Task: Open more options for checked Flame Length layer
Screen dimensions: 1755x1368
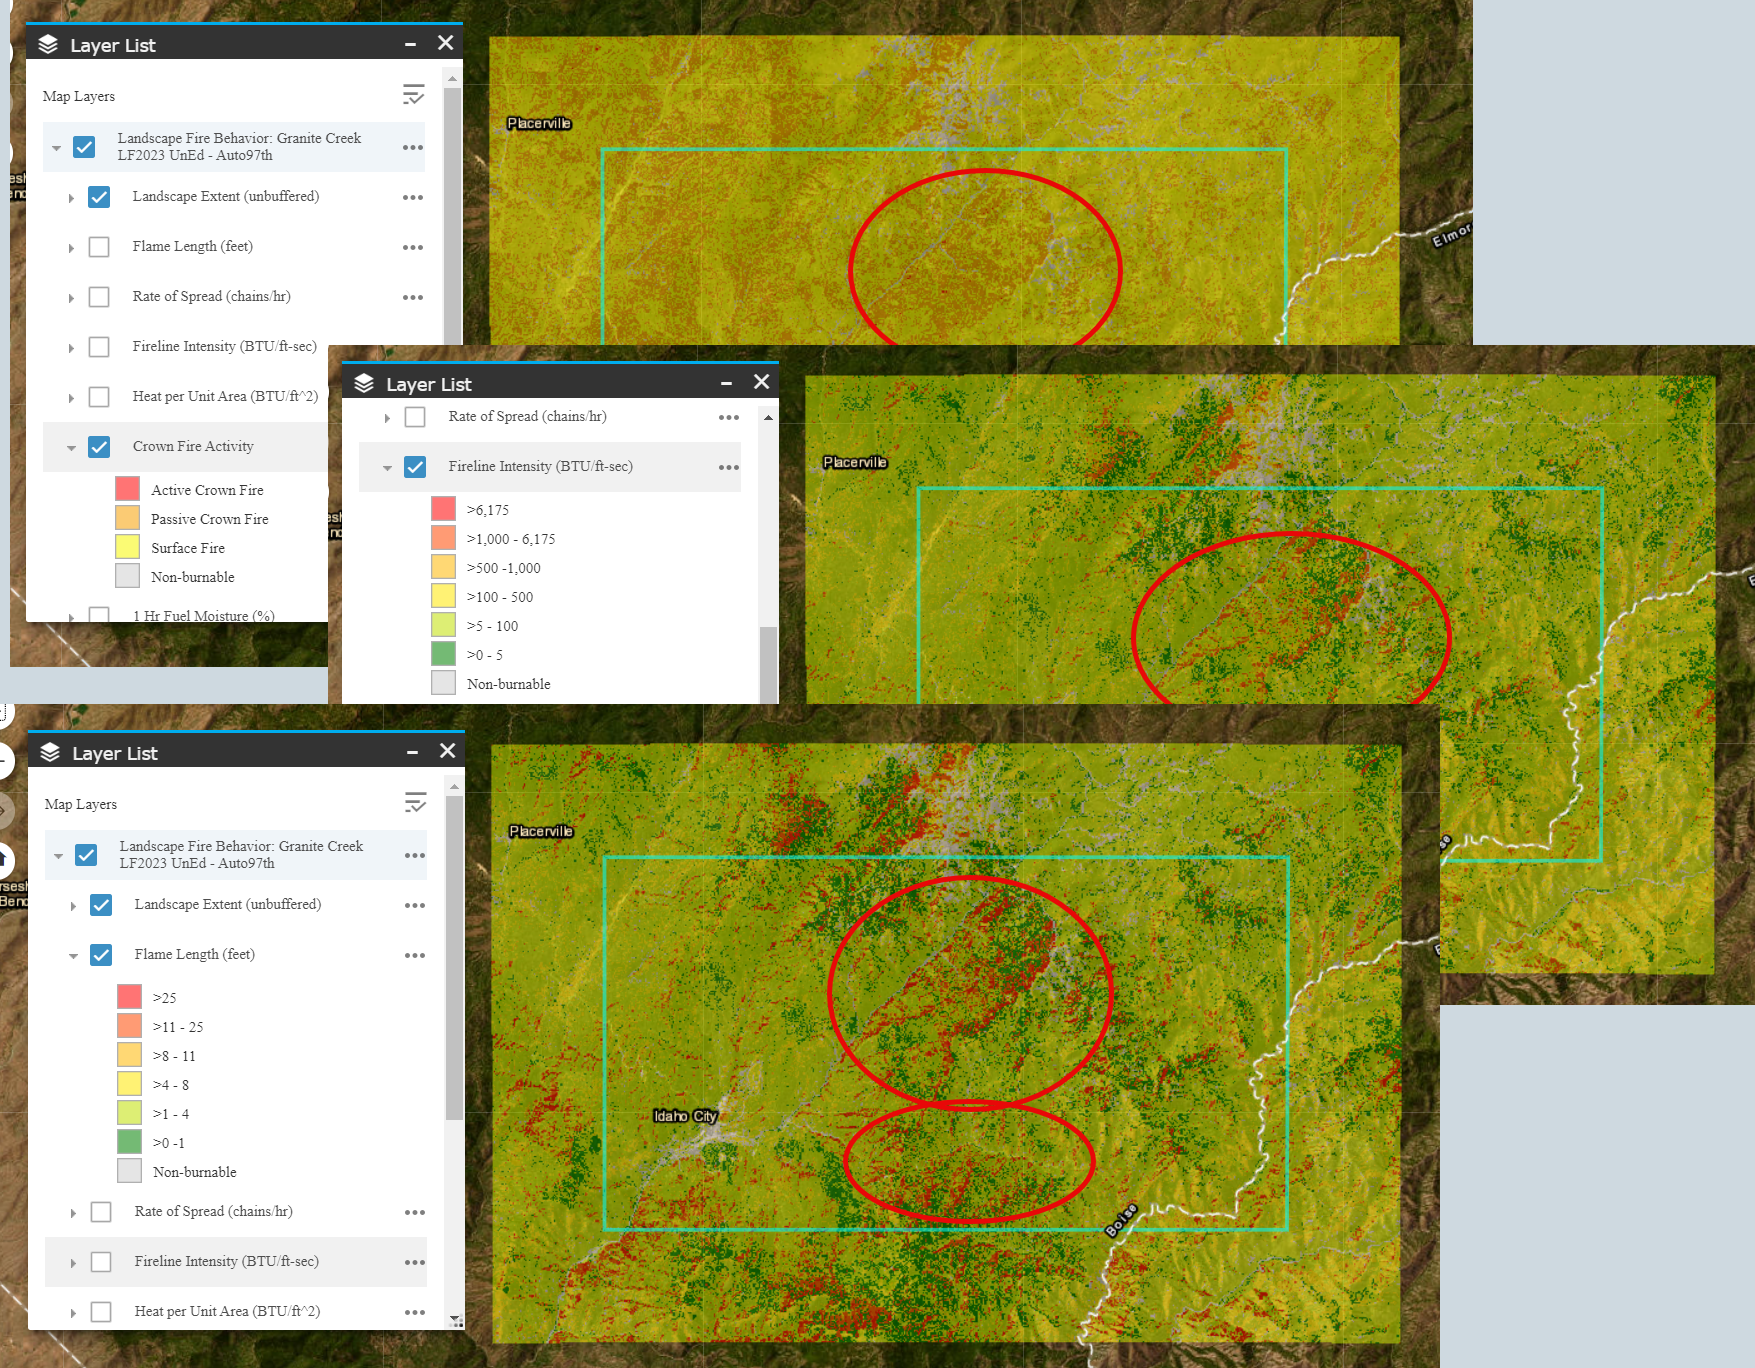Action: (415, 955)
